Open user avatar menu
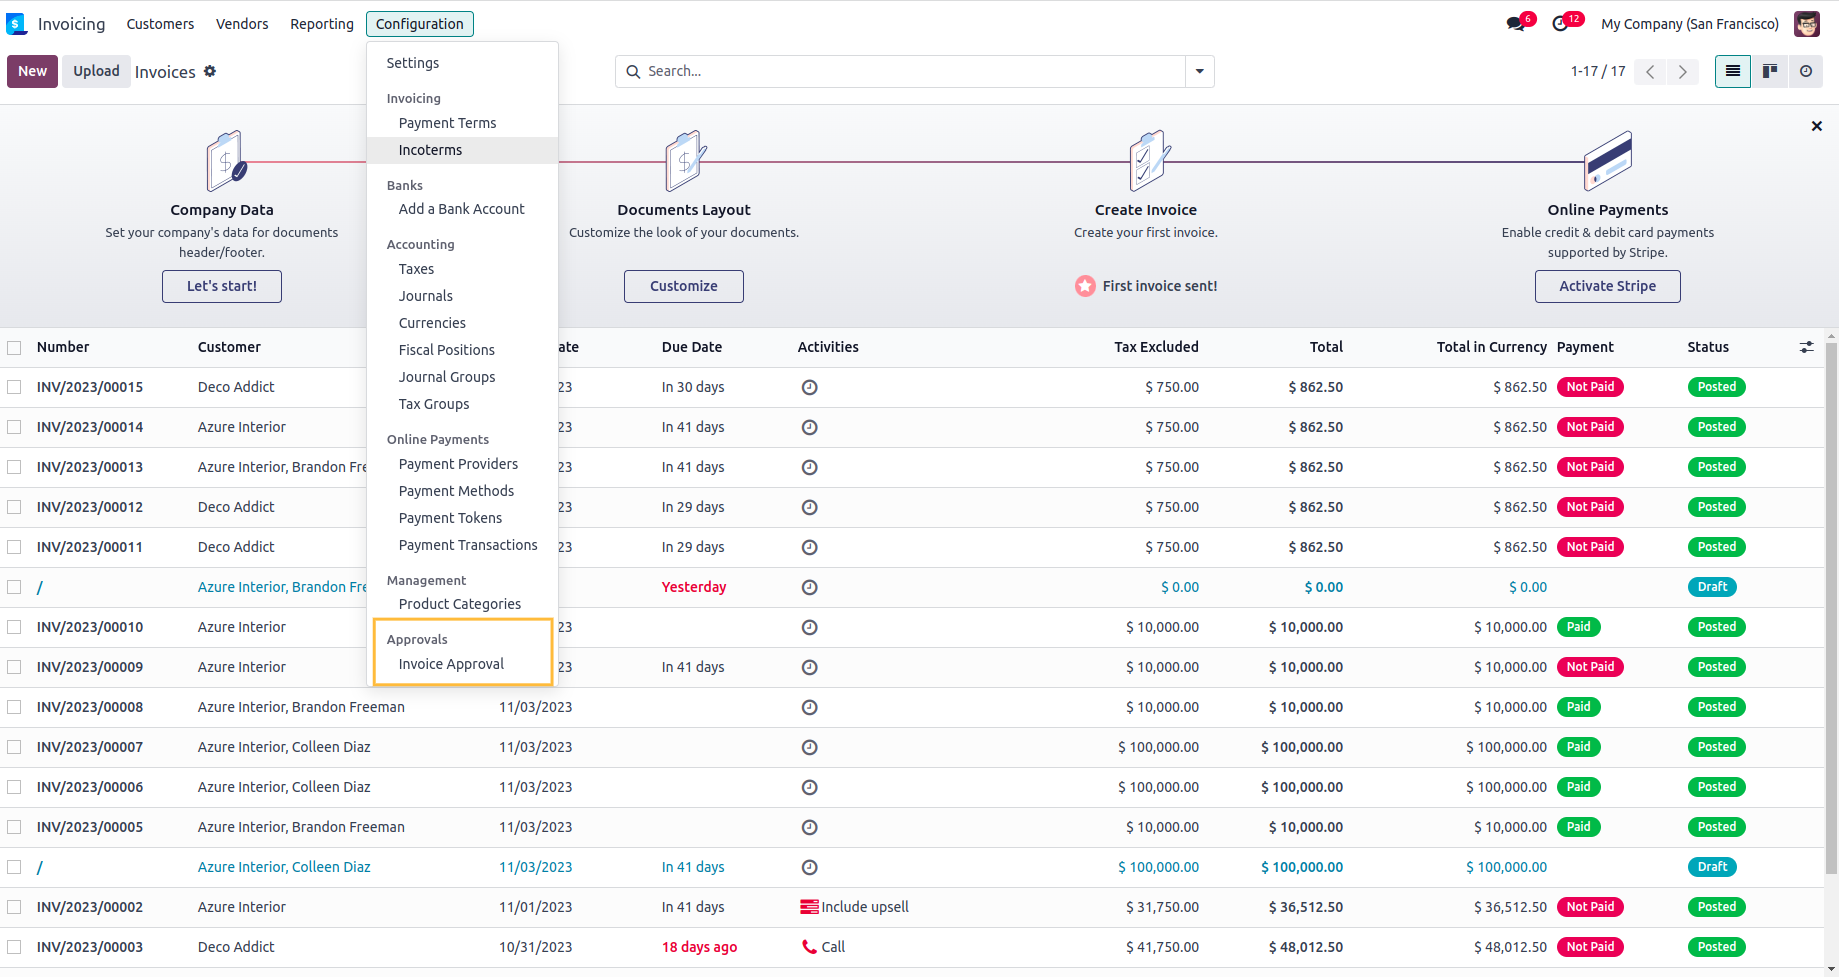 click(1806, 24)
